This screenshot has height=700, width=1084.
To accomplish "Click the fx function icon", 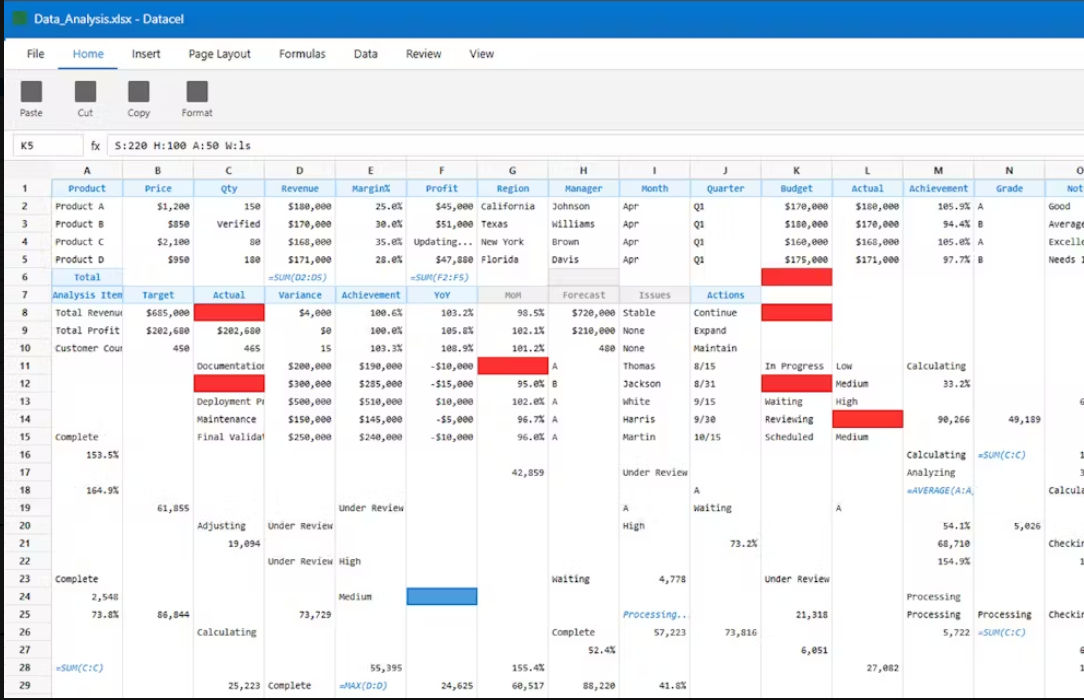I will pyautogui.click(x=95, y=146).
